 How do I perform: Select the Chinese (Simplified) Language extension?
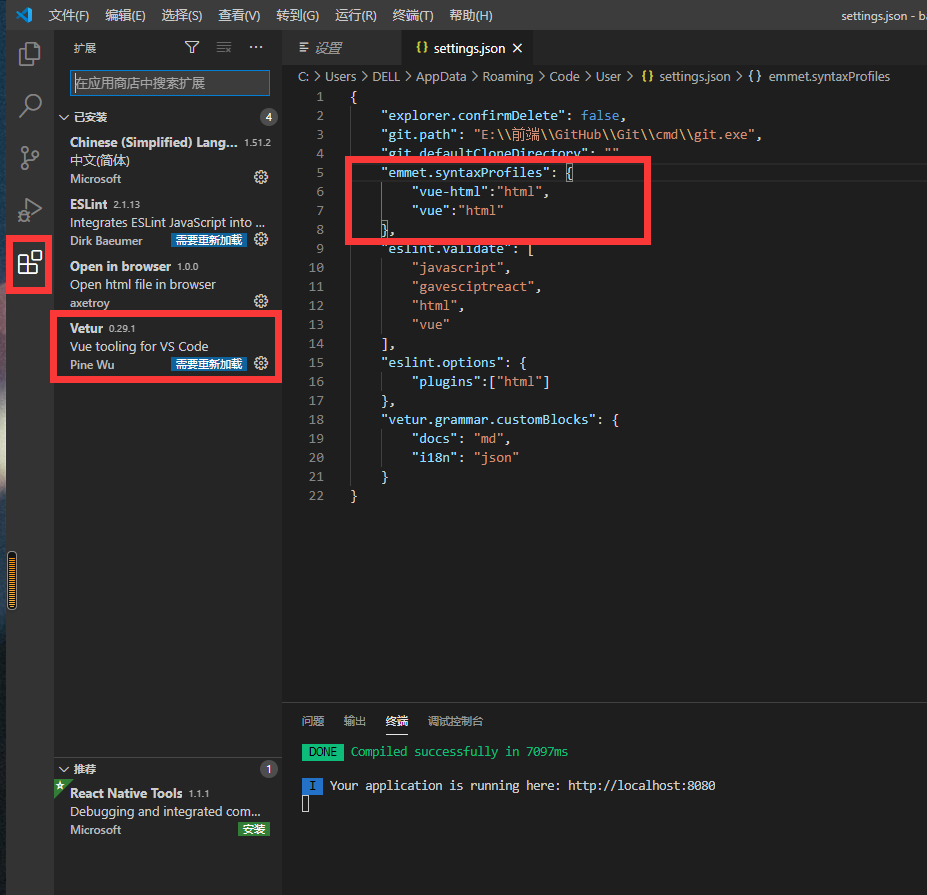[x=168, y=160]
